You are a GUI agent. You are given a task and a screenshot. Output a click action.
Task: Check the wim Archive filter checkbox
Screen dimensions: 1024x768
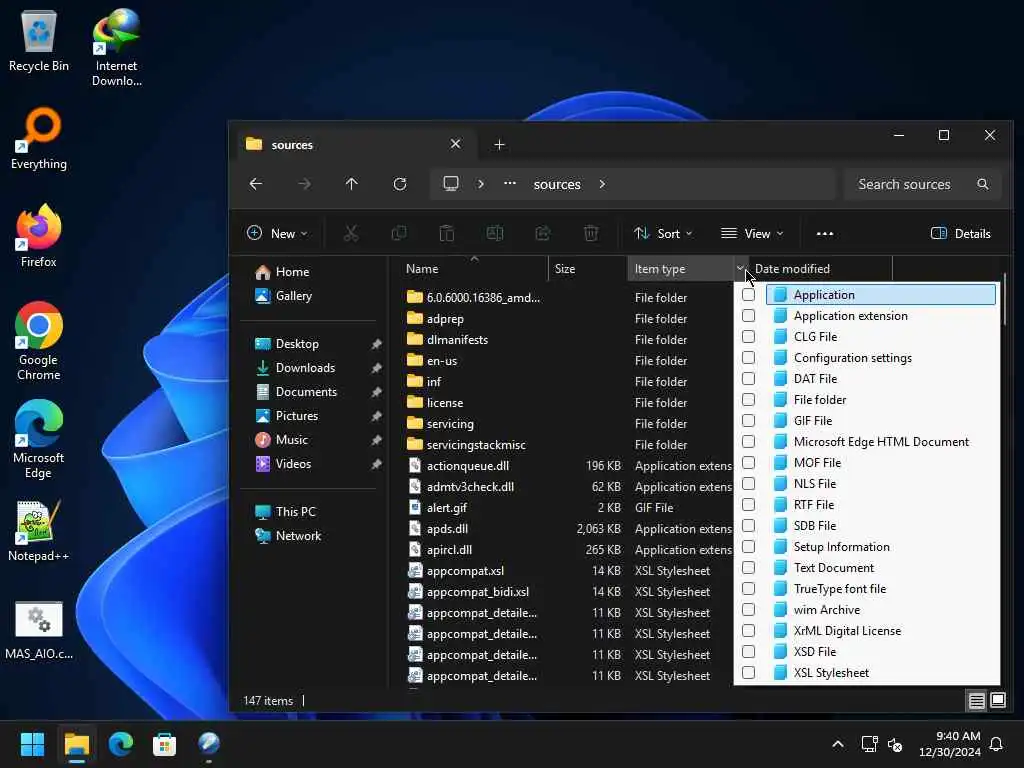[x=748, y=610]
